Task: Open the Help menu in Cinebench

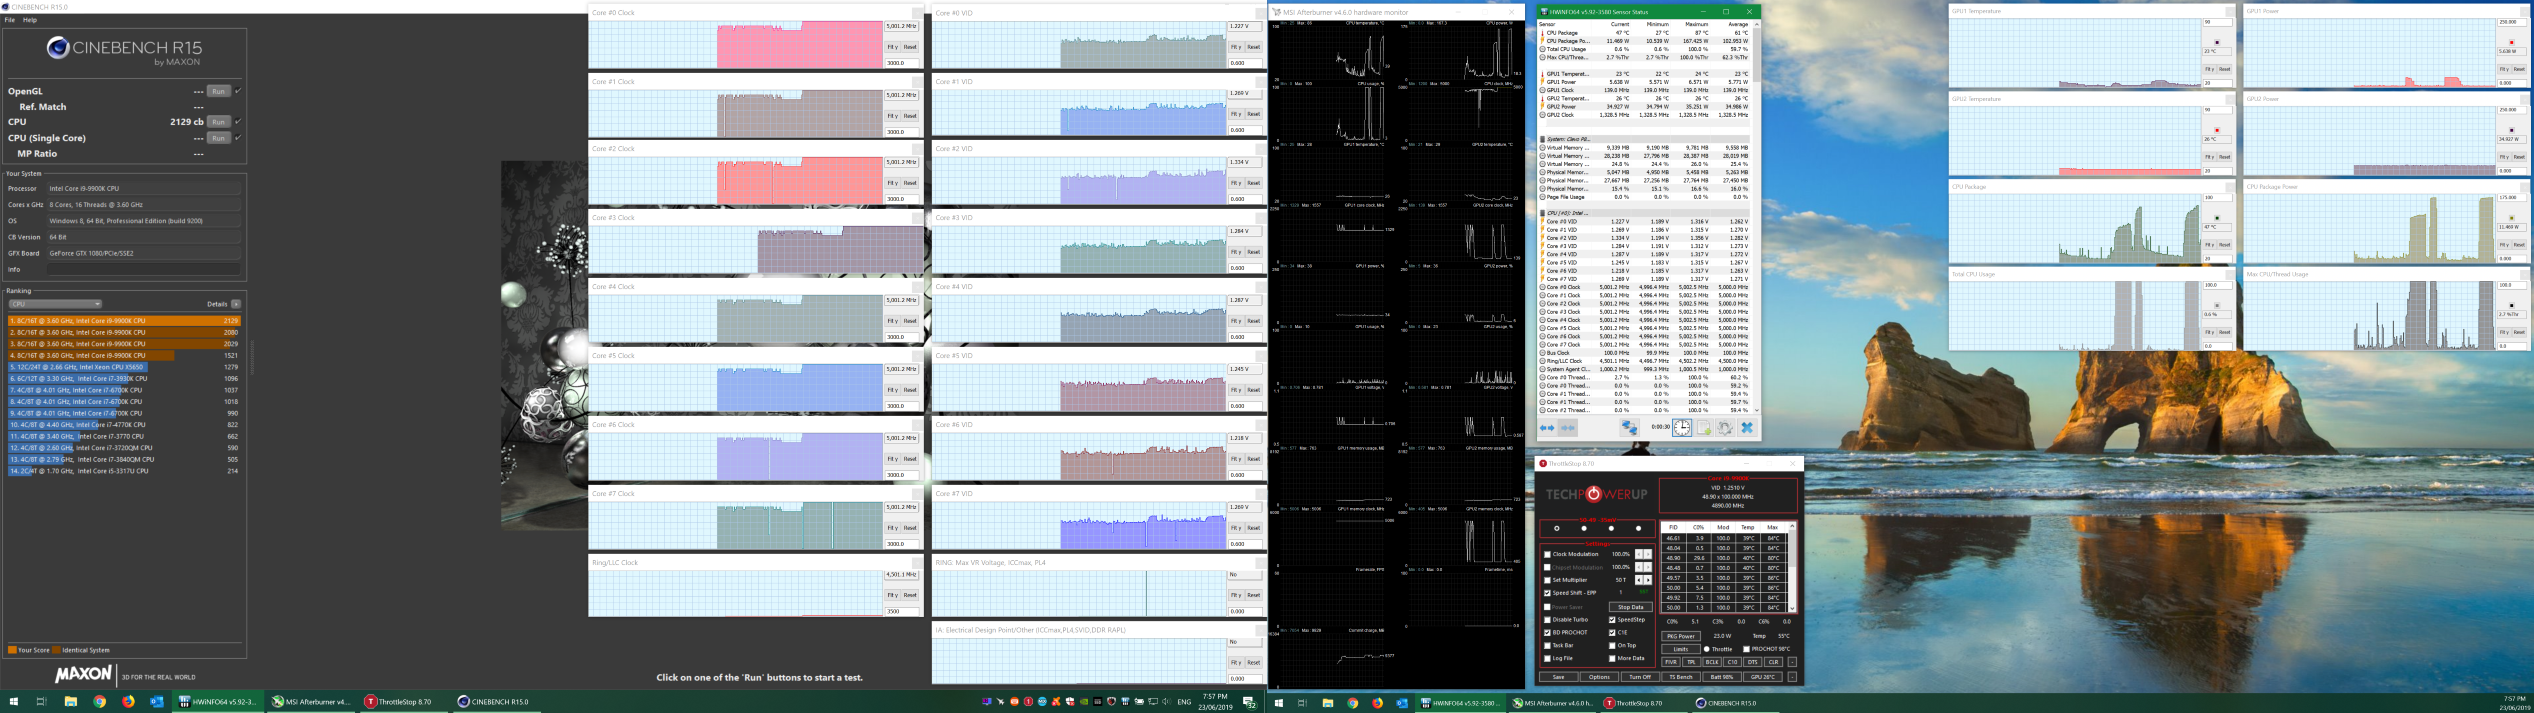Action: tap(30, 20)
